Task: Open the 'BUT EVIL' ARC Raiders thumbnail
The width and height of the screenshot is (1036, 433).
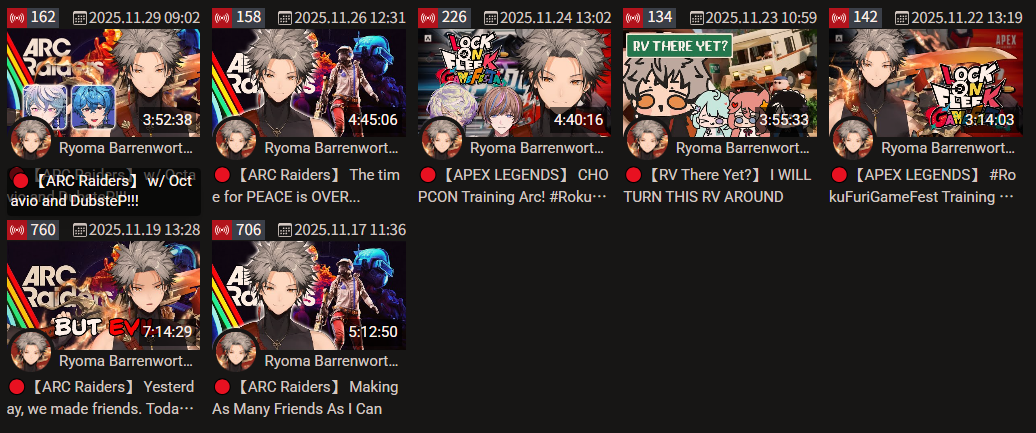Action: (x=104, y=295)
